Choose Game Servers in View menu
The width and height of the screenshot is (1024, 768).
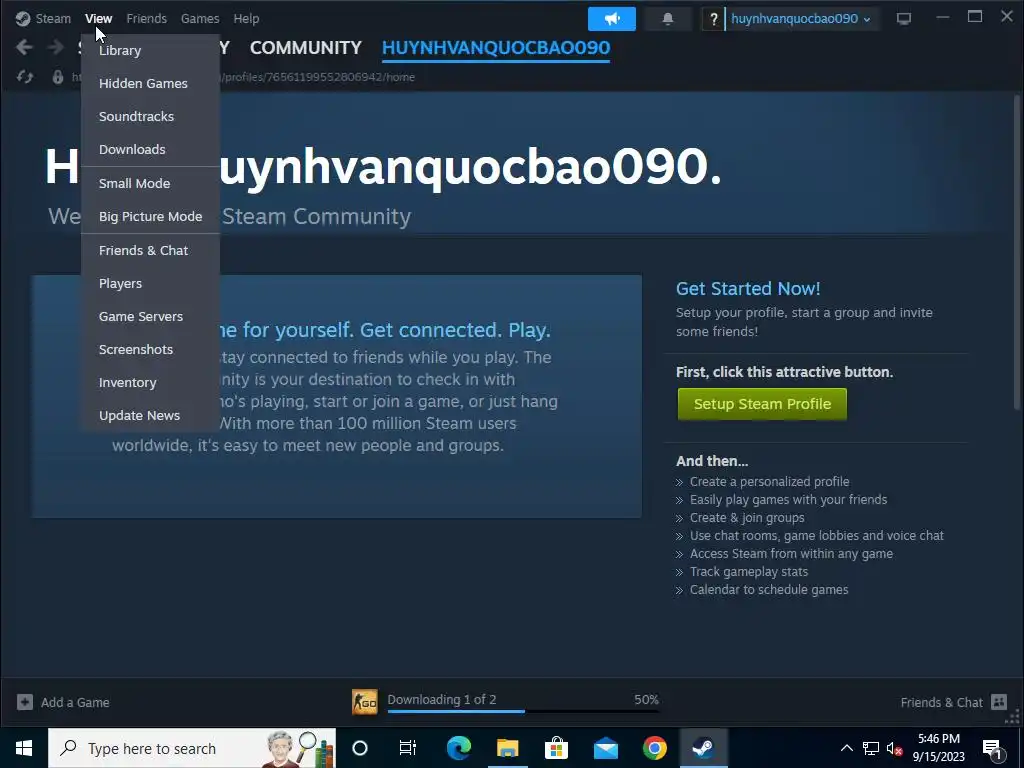(x=150, y=316)
